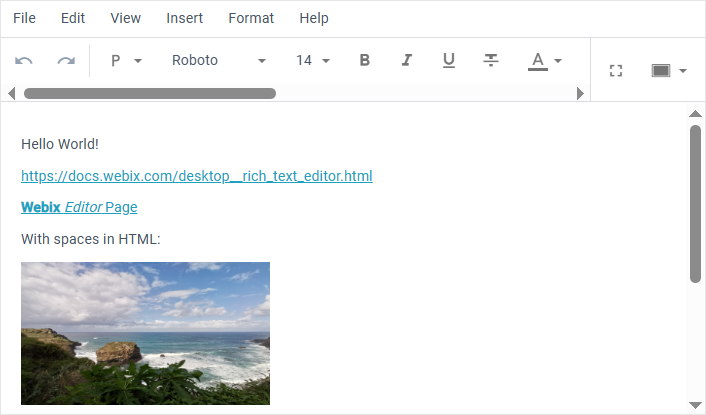Open the Roboto font family dropdown
This screenshot has height=415, width=706.
[x=218, y=60]
